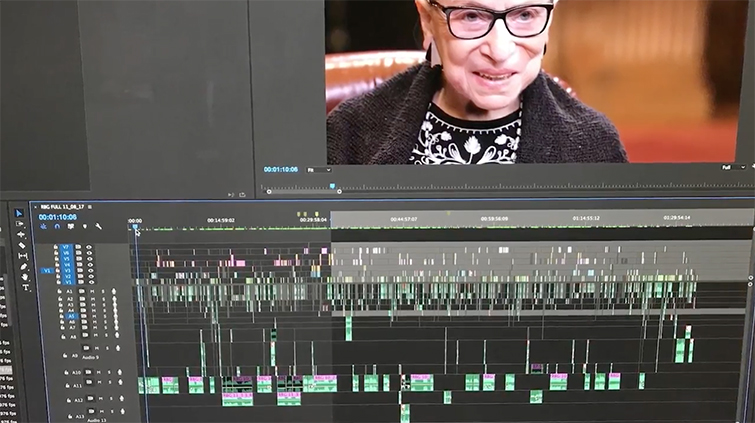Hide video track V7 with eye icon

point(89,246)
